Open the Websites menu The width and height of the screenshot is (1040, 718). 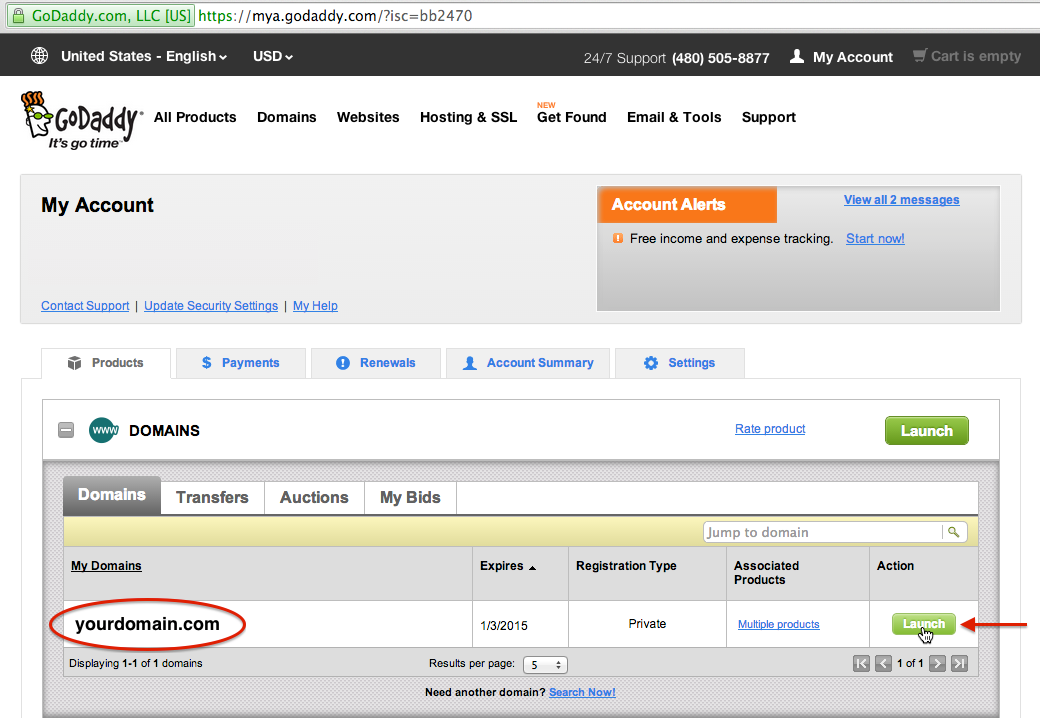coord(368,117)
